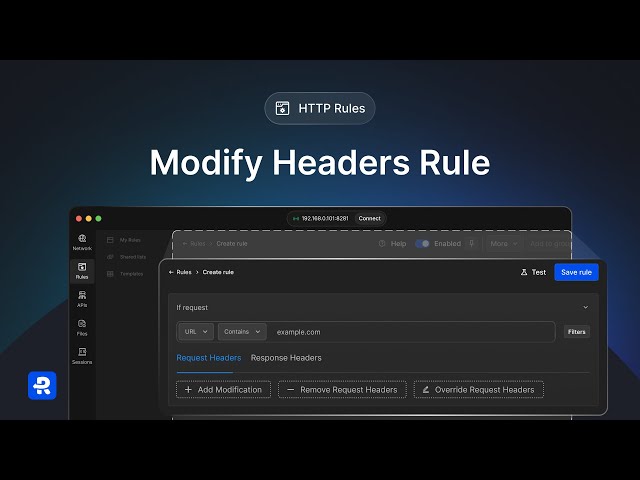Open the Files sidebar section
The width and height of the screenshot is (640, 480).
pyautogui.click(x=82, y=327)
